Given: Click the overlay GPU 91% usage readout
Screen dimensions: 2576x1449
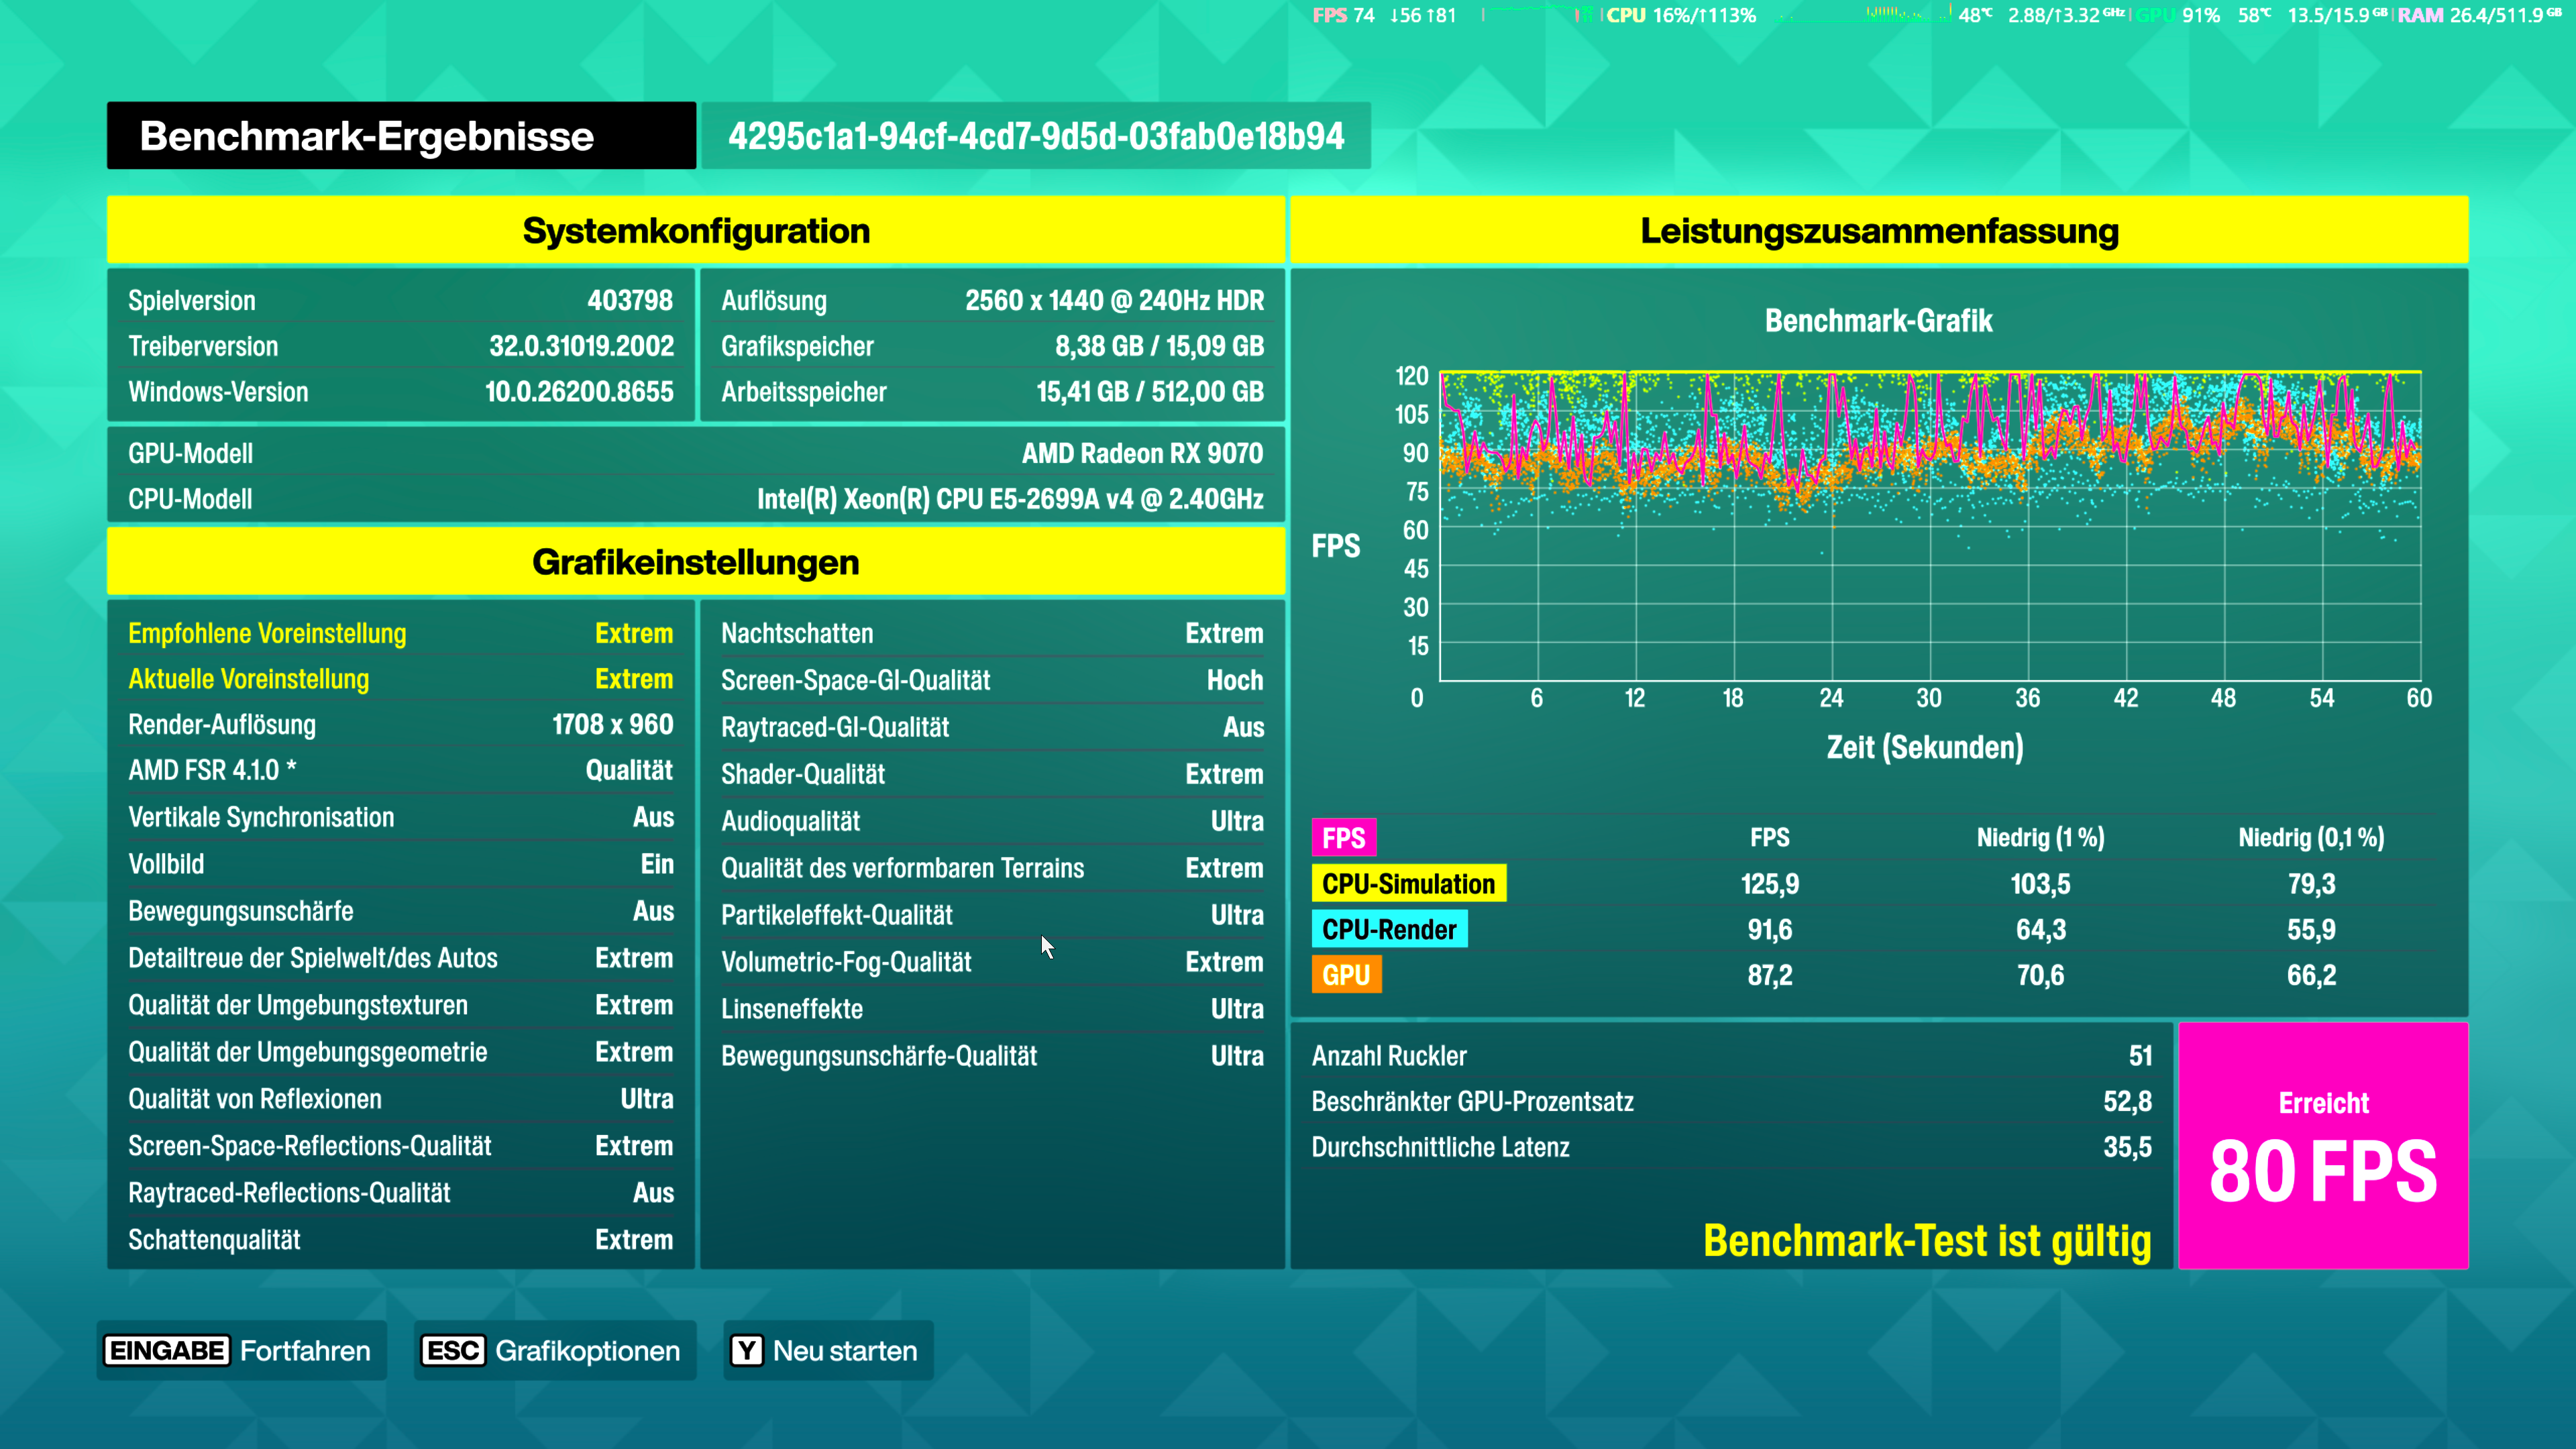Looking at the screenshot, I should 2177,15.
